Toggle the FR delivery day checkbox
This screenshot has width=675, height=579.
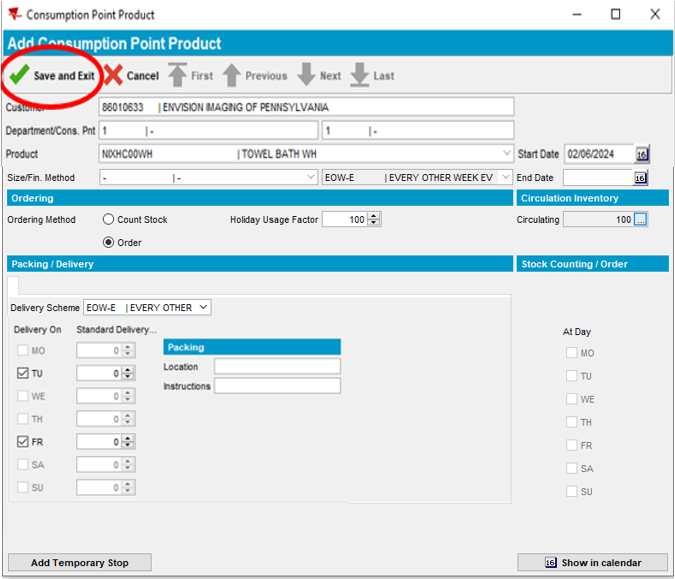[x=23, y=442]
